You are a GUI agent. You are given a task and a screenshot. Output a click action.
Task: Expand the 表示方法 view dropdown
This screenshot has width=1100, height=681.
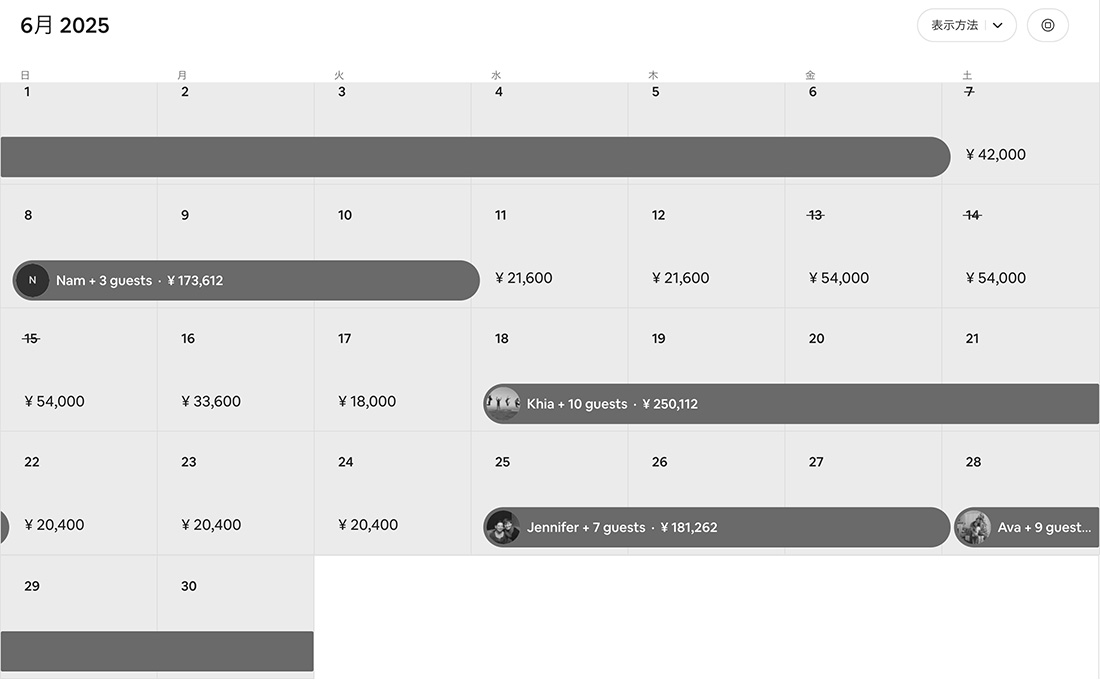pyautogui.click(x=966, y=25)
